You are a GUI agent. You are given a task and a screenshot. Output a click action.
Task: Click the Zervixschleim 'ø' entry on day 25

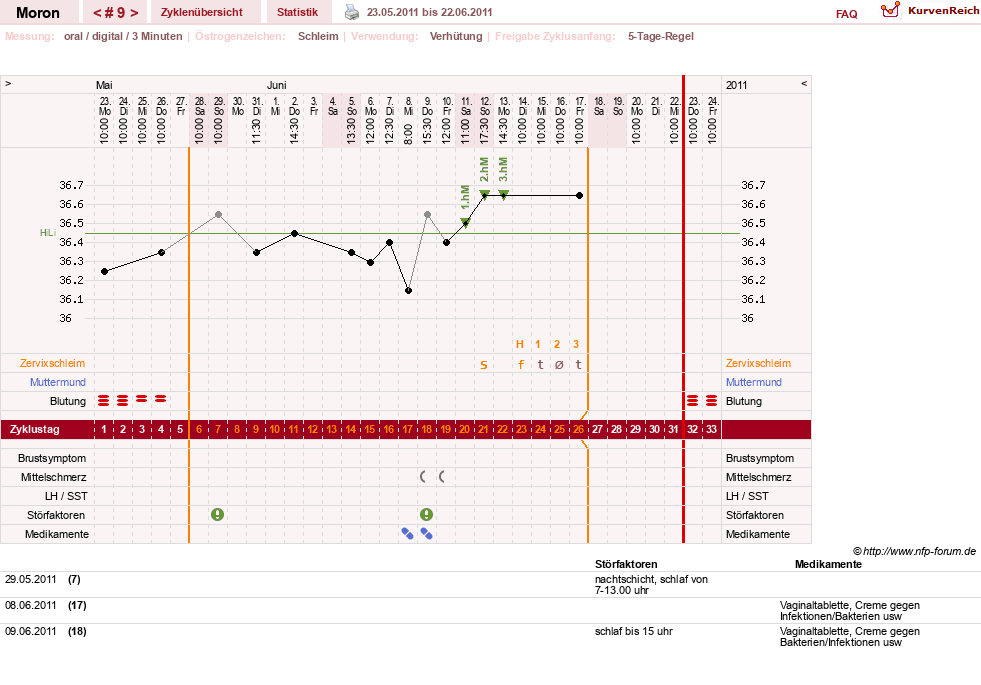click(559, 364)
